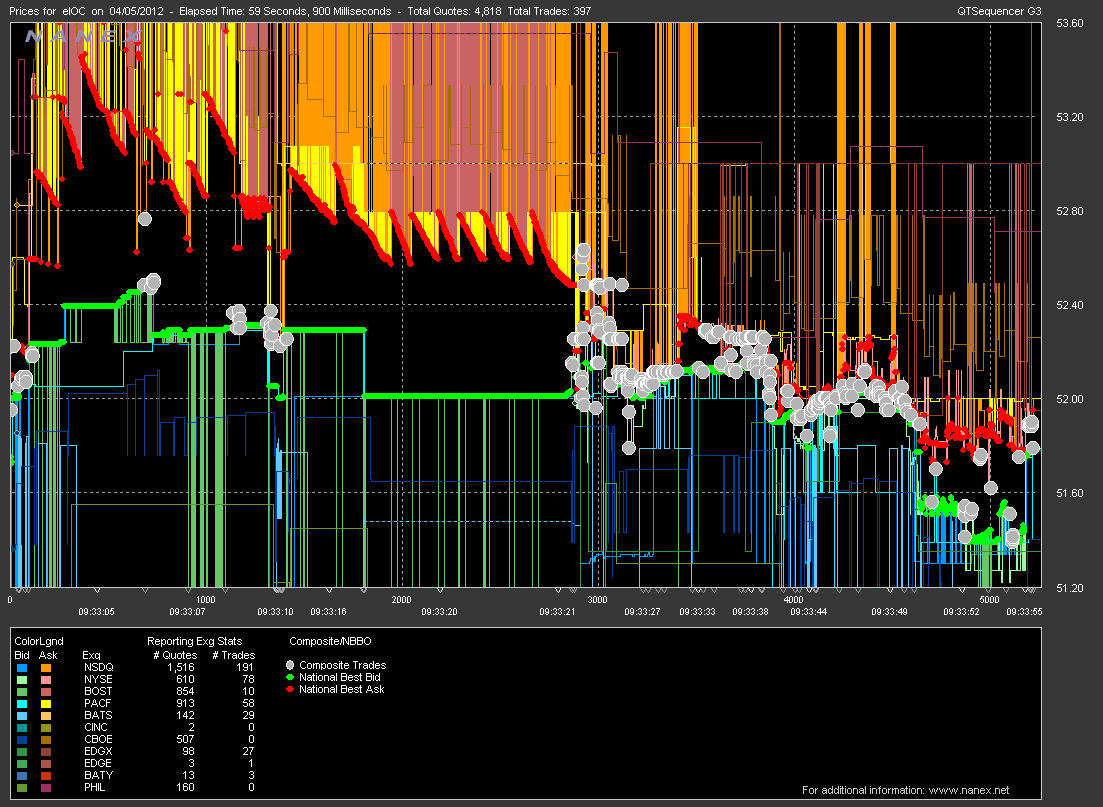Screen dimensions: 1103x807
Task: Click the red National Best Ask marker
Action: 291,689
